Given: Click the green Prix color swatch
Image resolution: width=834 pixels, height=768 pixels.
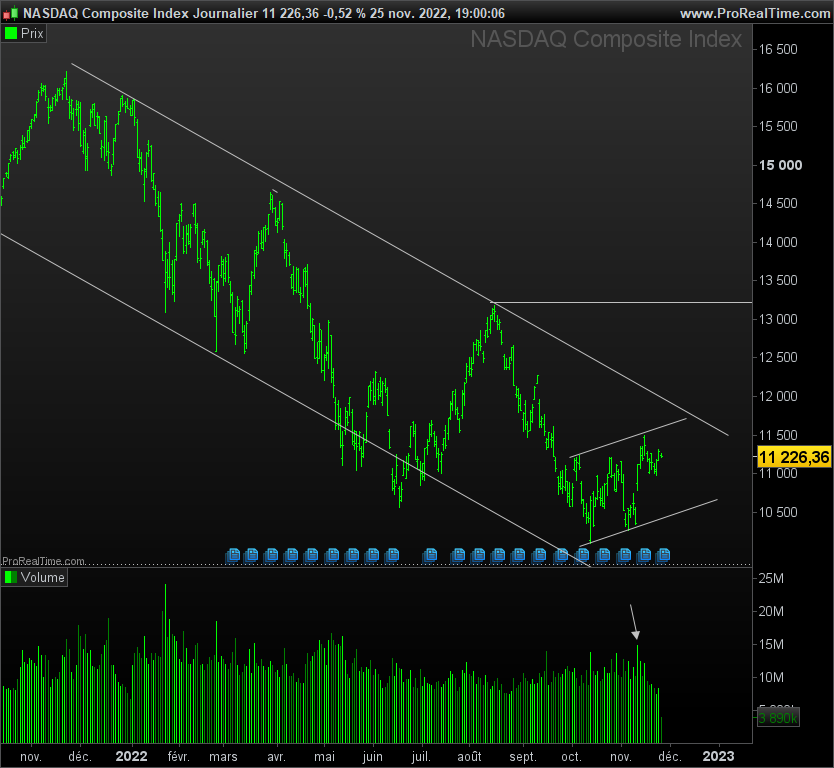Looking at the screenshot, I should (11, 34).
